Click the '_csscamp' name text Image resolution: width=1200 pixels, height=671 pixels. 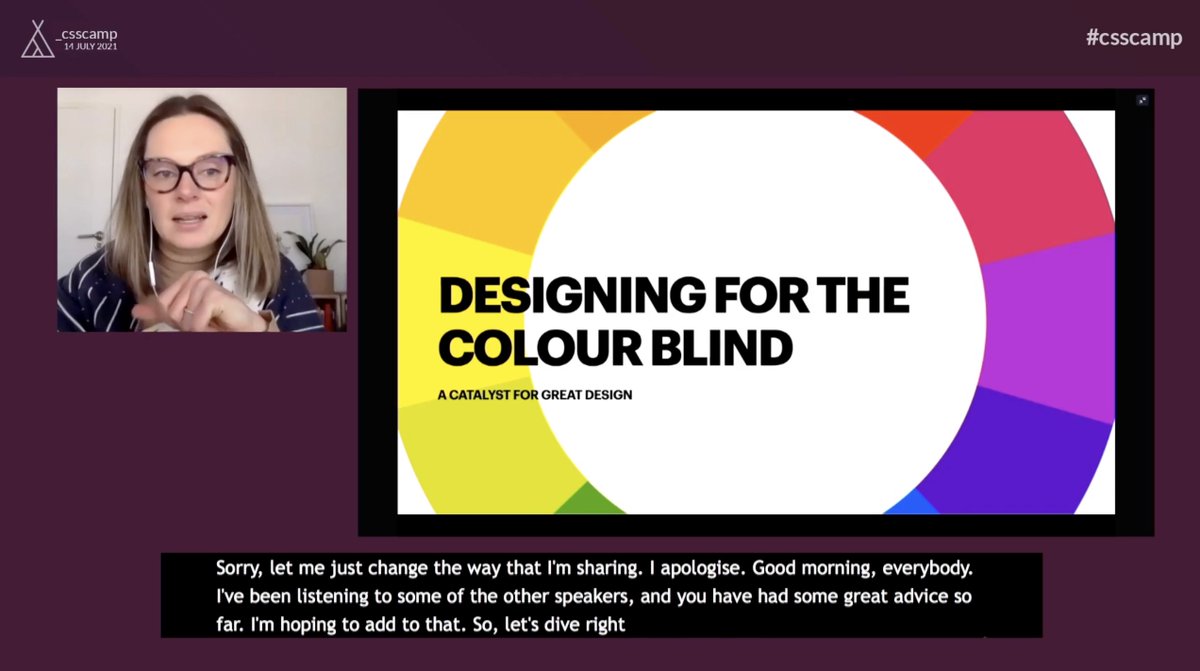tap(87, 34)
